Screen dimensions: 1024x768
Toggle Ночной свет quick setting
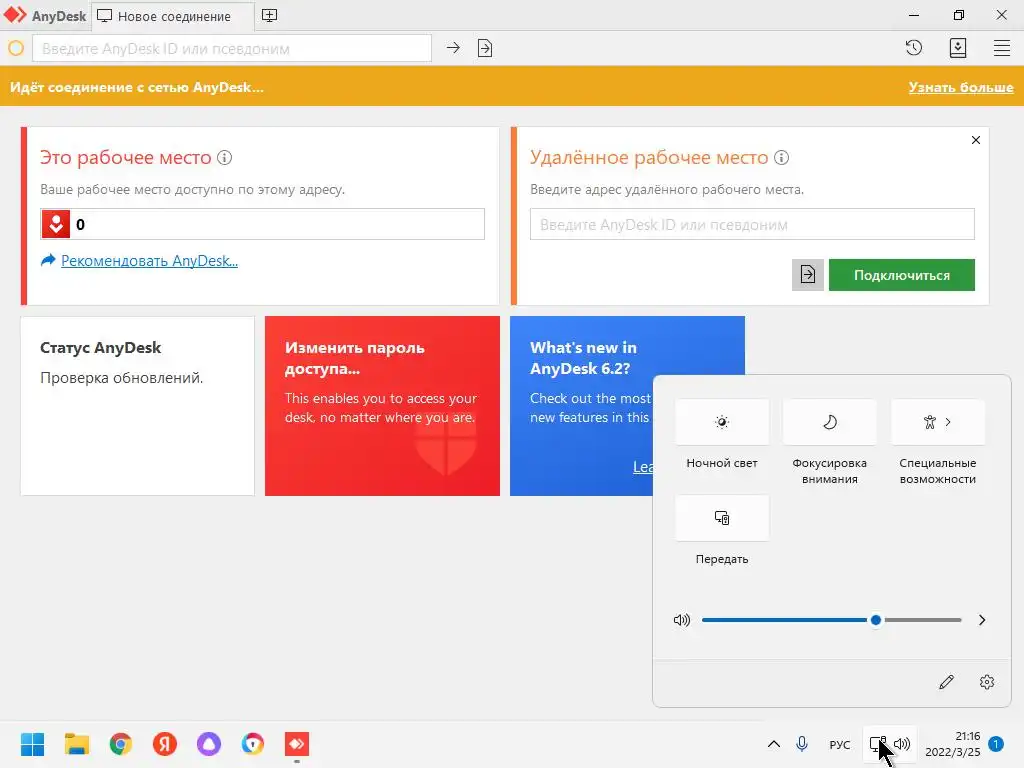point(722,422)
